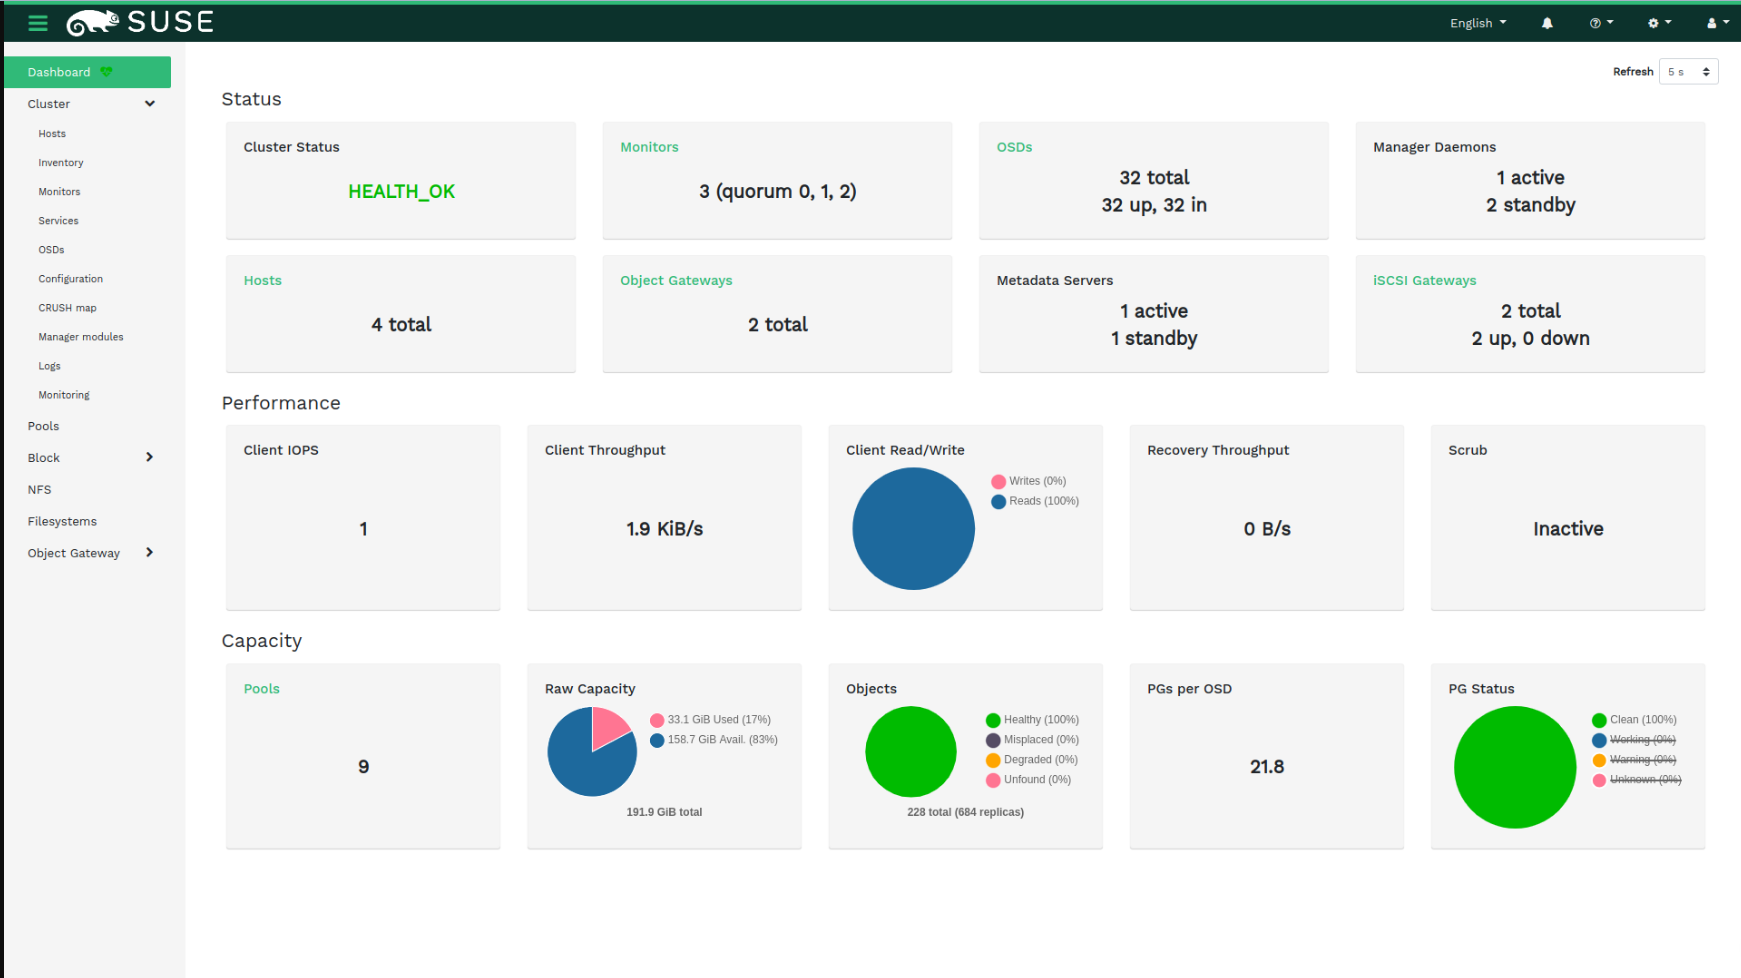Click the green heart health icon
The image size is (1741, 978).
click(x=106, y=72)
